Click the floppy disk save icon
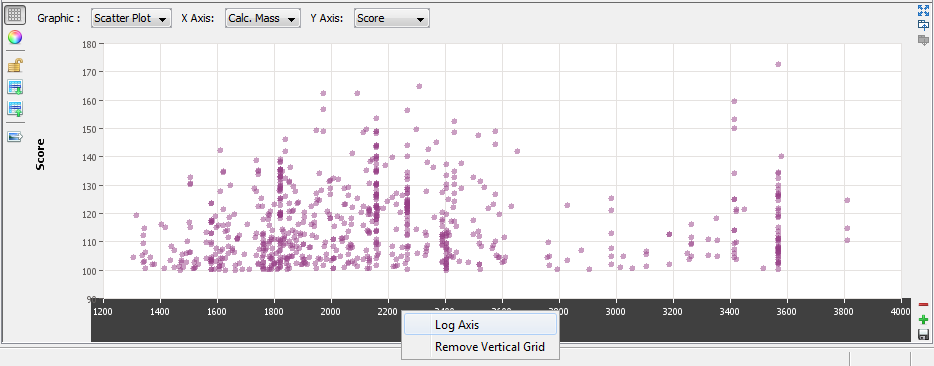Screen dimensions: 934x366 click(923, 334)
